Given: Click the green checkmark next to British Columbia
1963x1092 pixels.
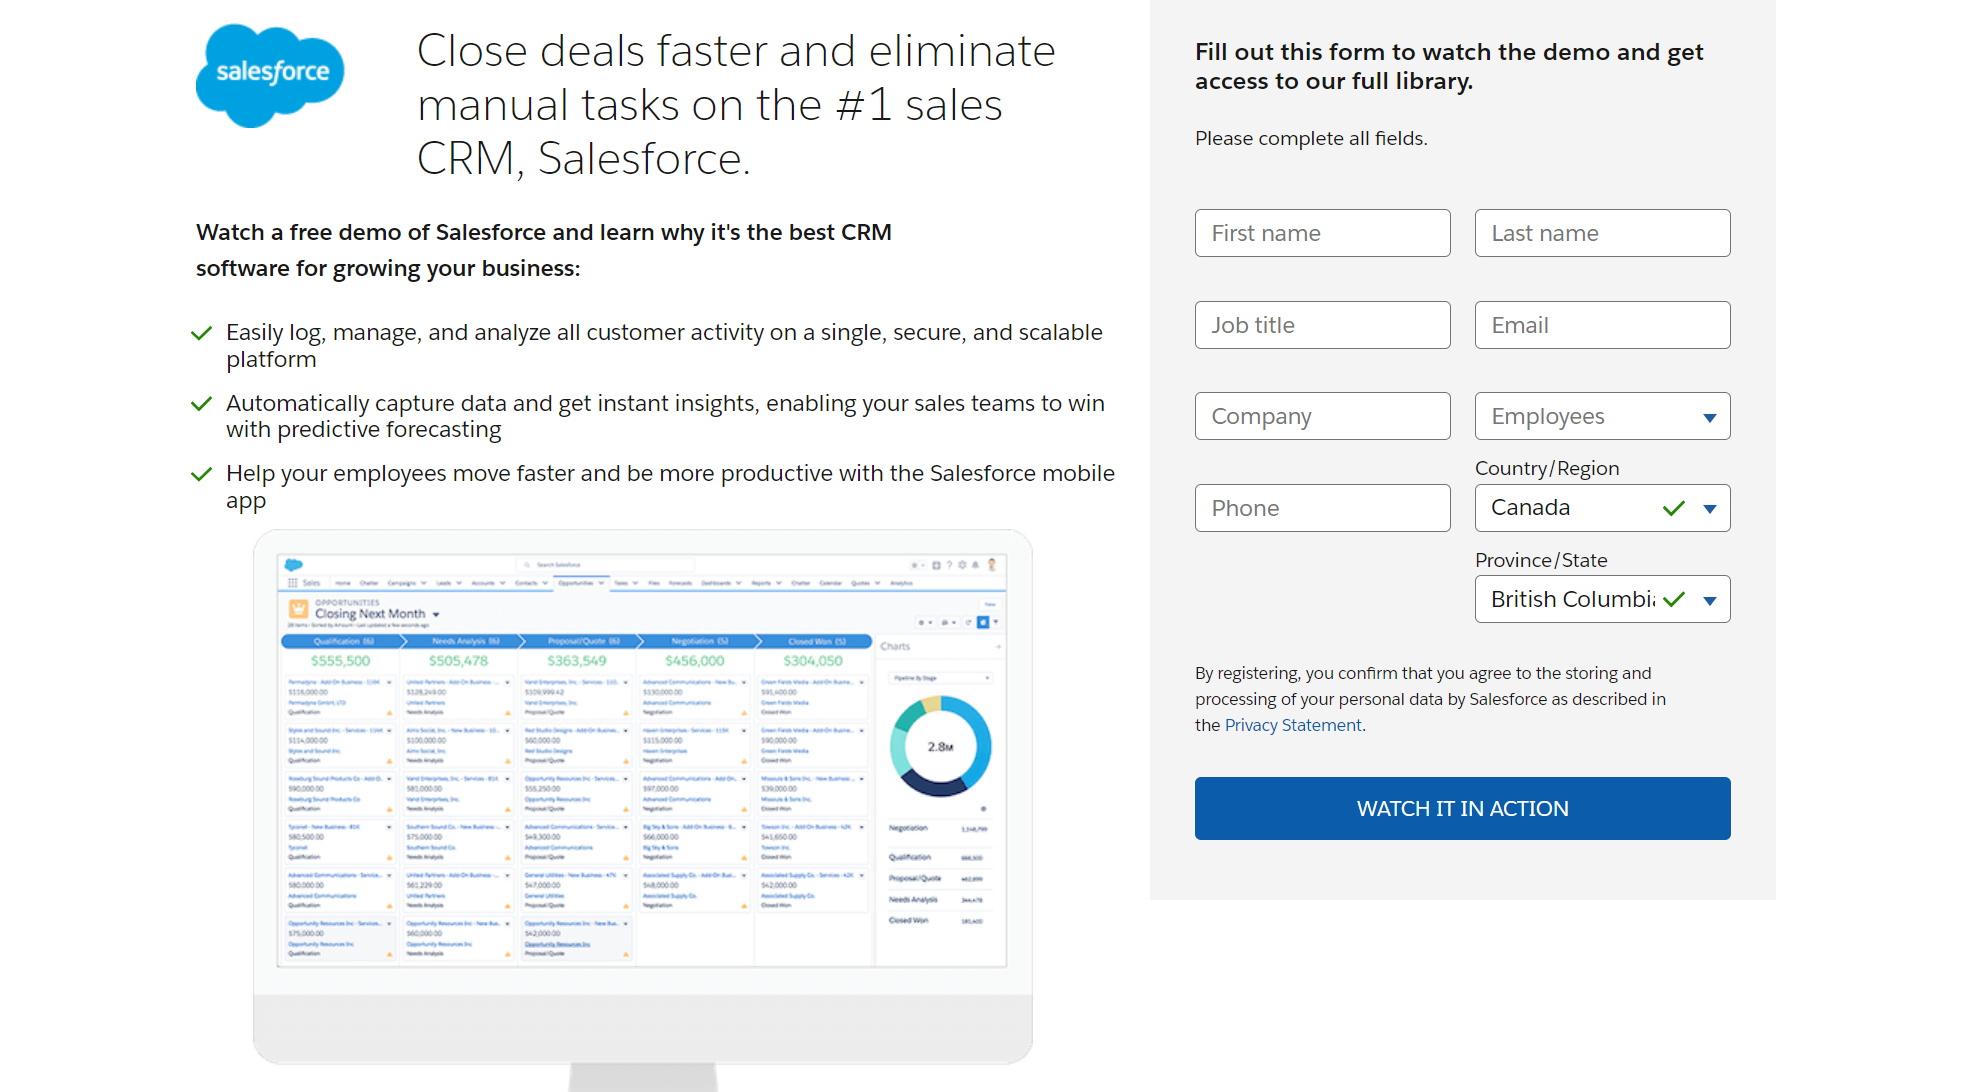Looking at the screenshot, I should tap(1671, 598).
